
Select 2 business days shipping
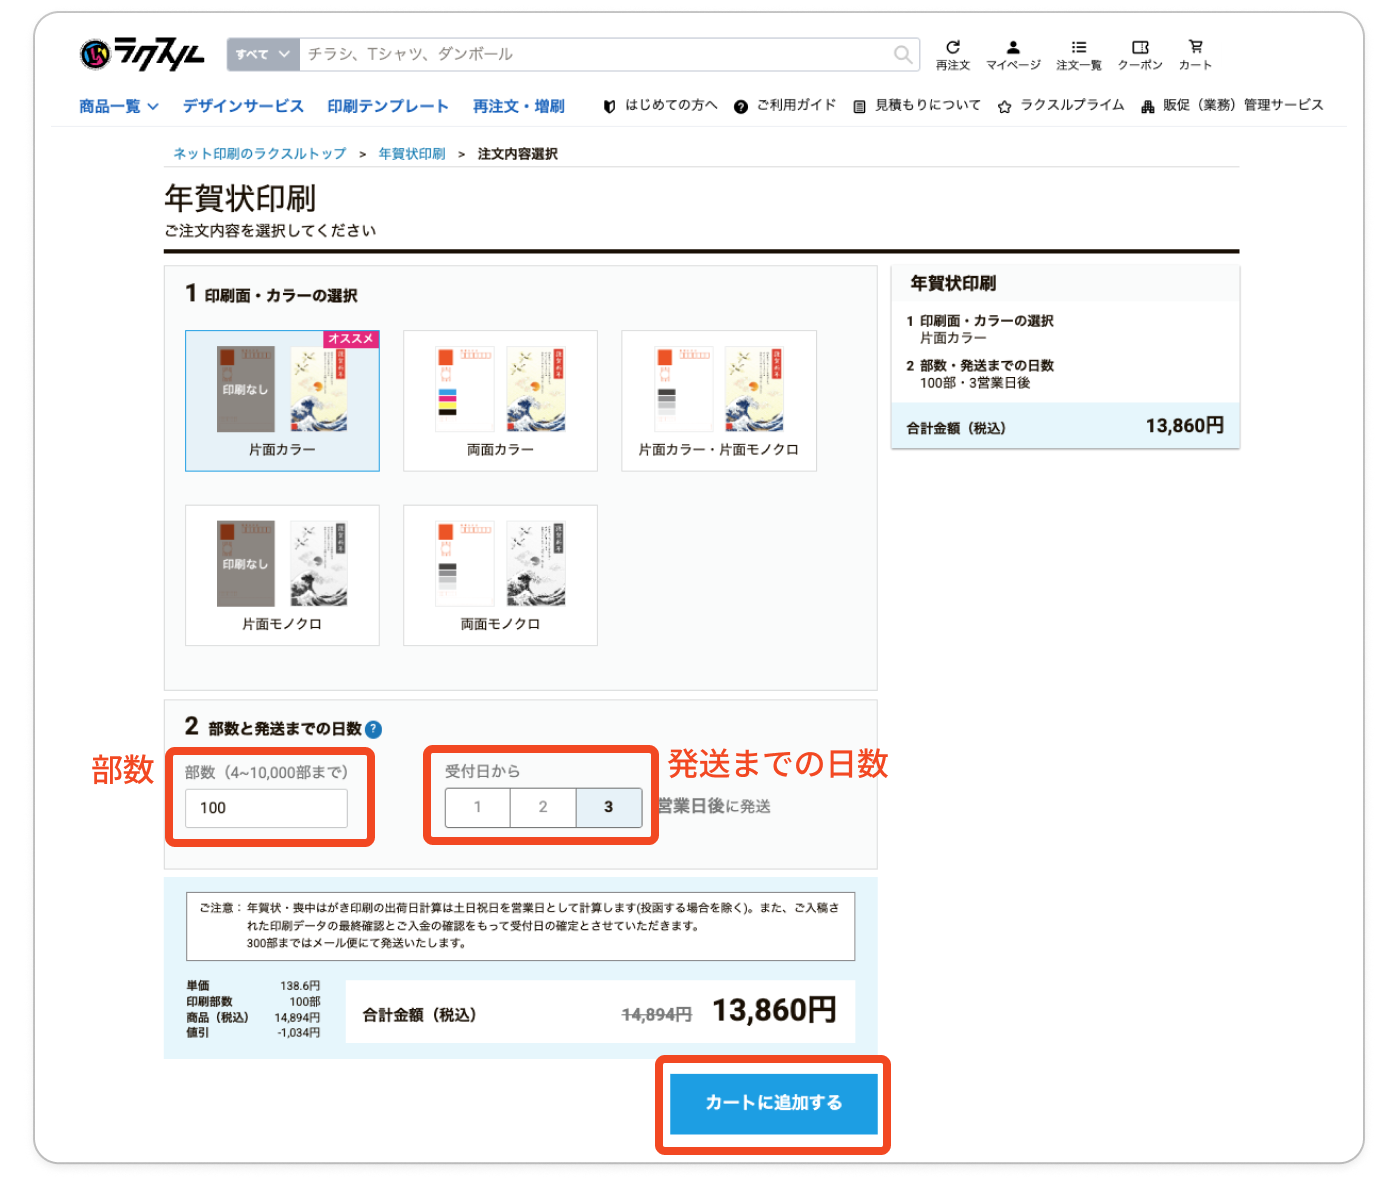tap(543, 807)
